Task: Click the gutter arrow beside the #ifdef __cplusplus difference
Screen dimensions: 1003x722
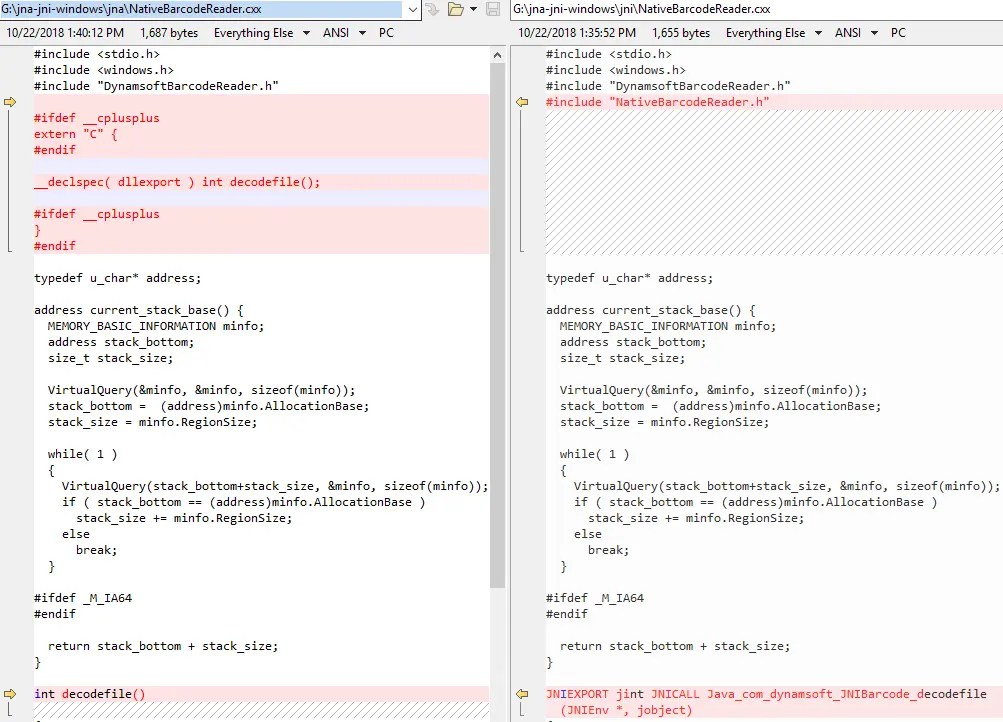Action: click(x=9, y=101)
